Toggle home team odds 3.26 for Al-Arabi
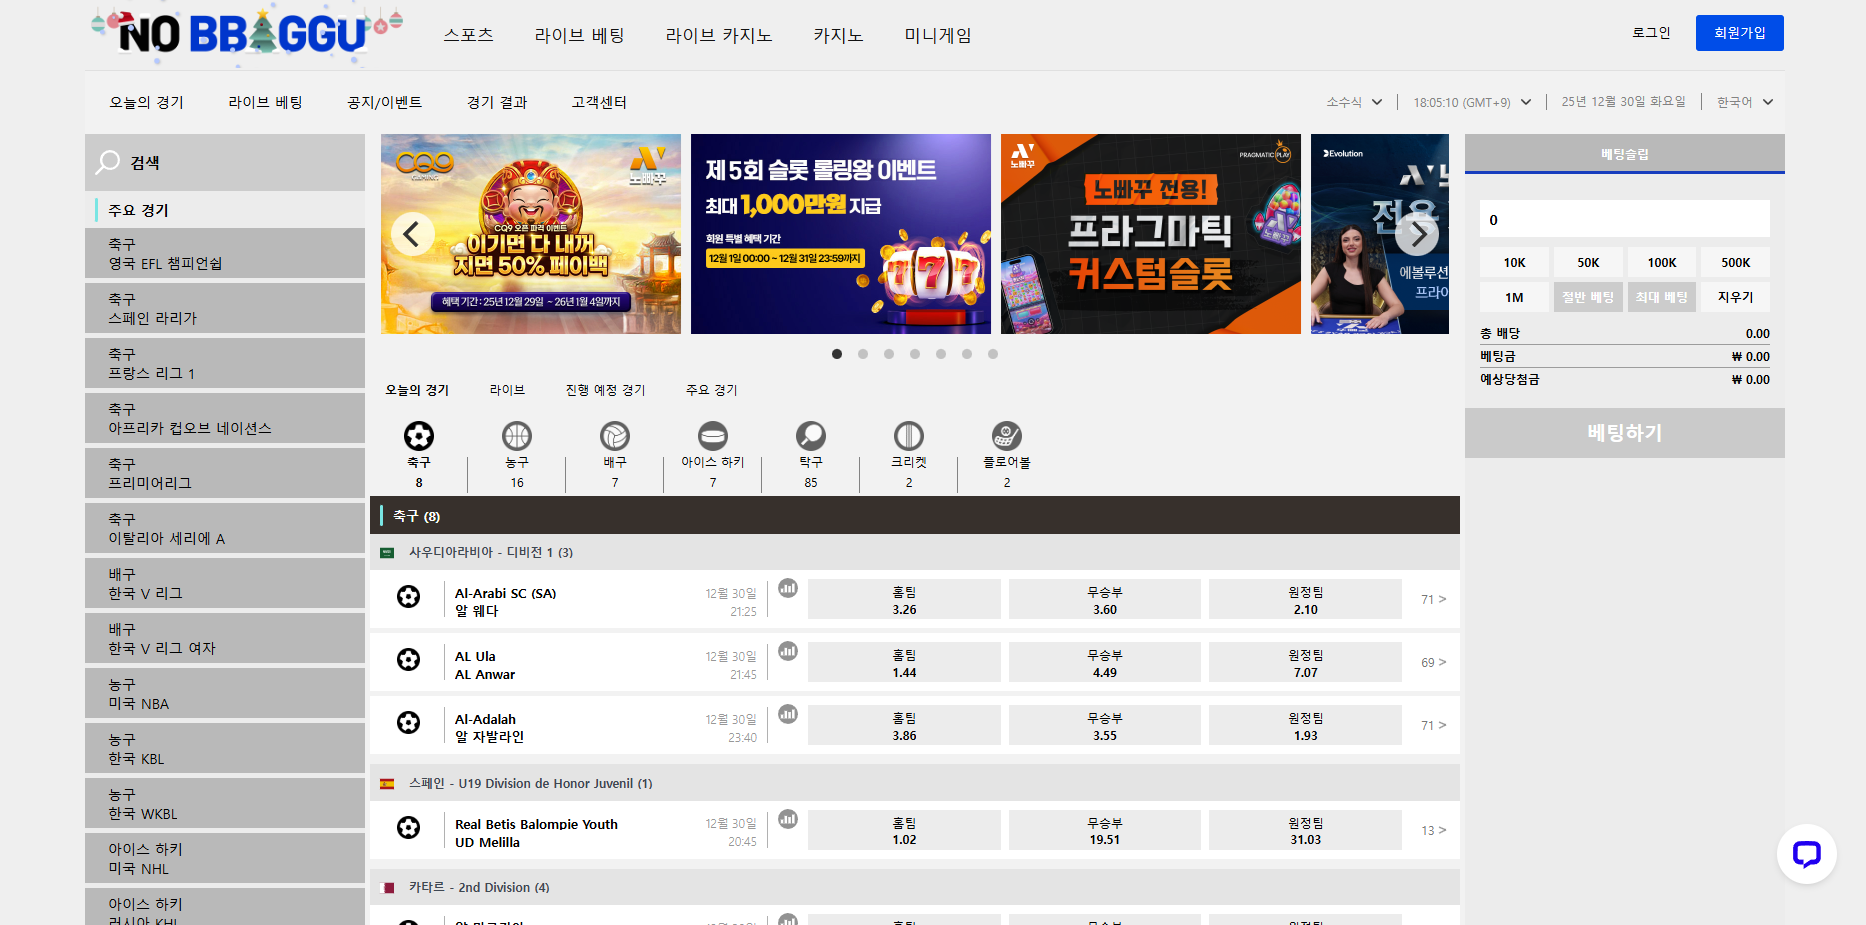 (904, 600)
